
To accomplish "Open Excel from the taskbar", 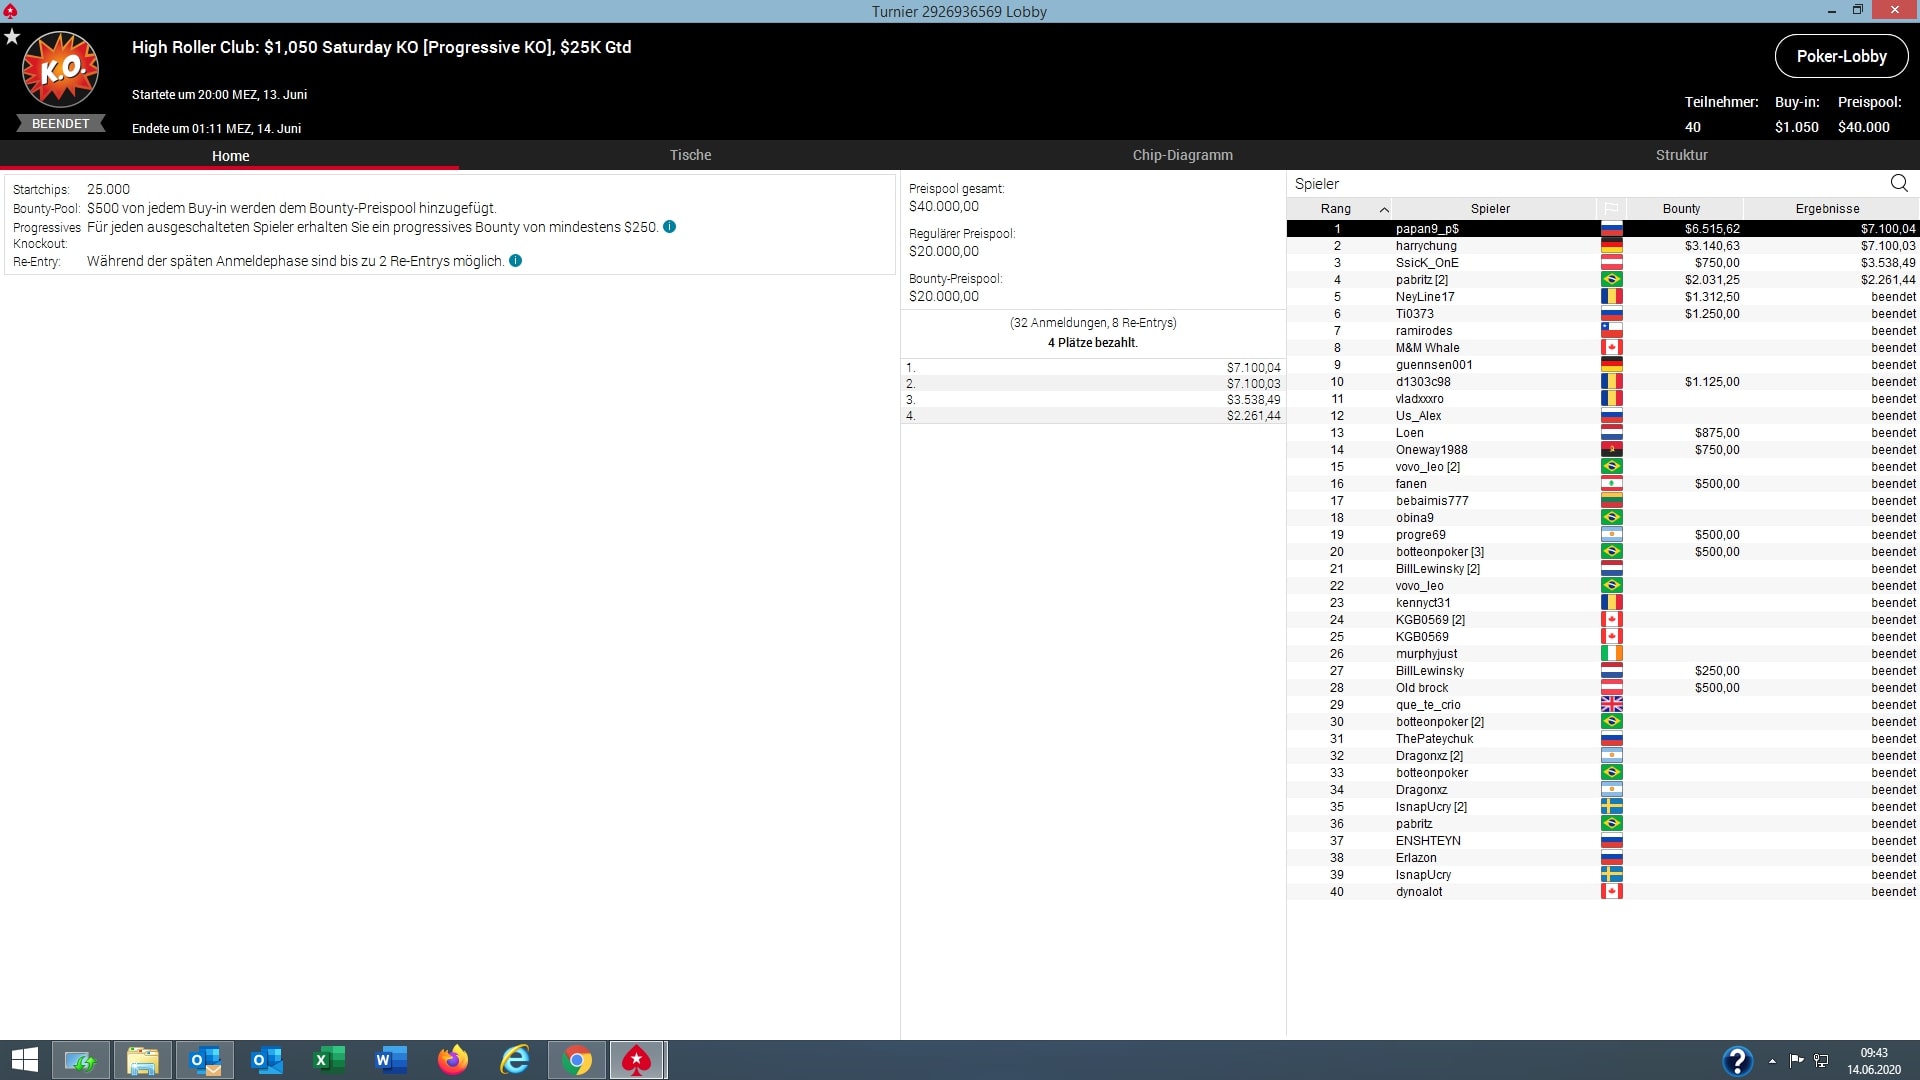I will [x=328, y=1060].
